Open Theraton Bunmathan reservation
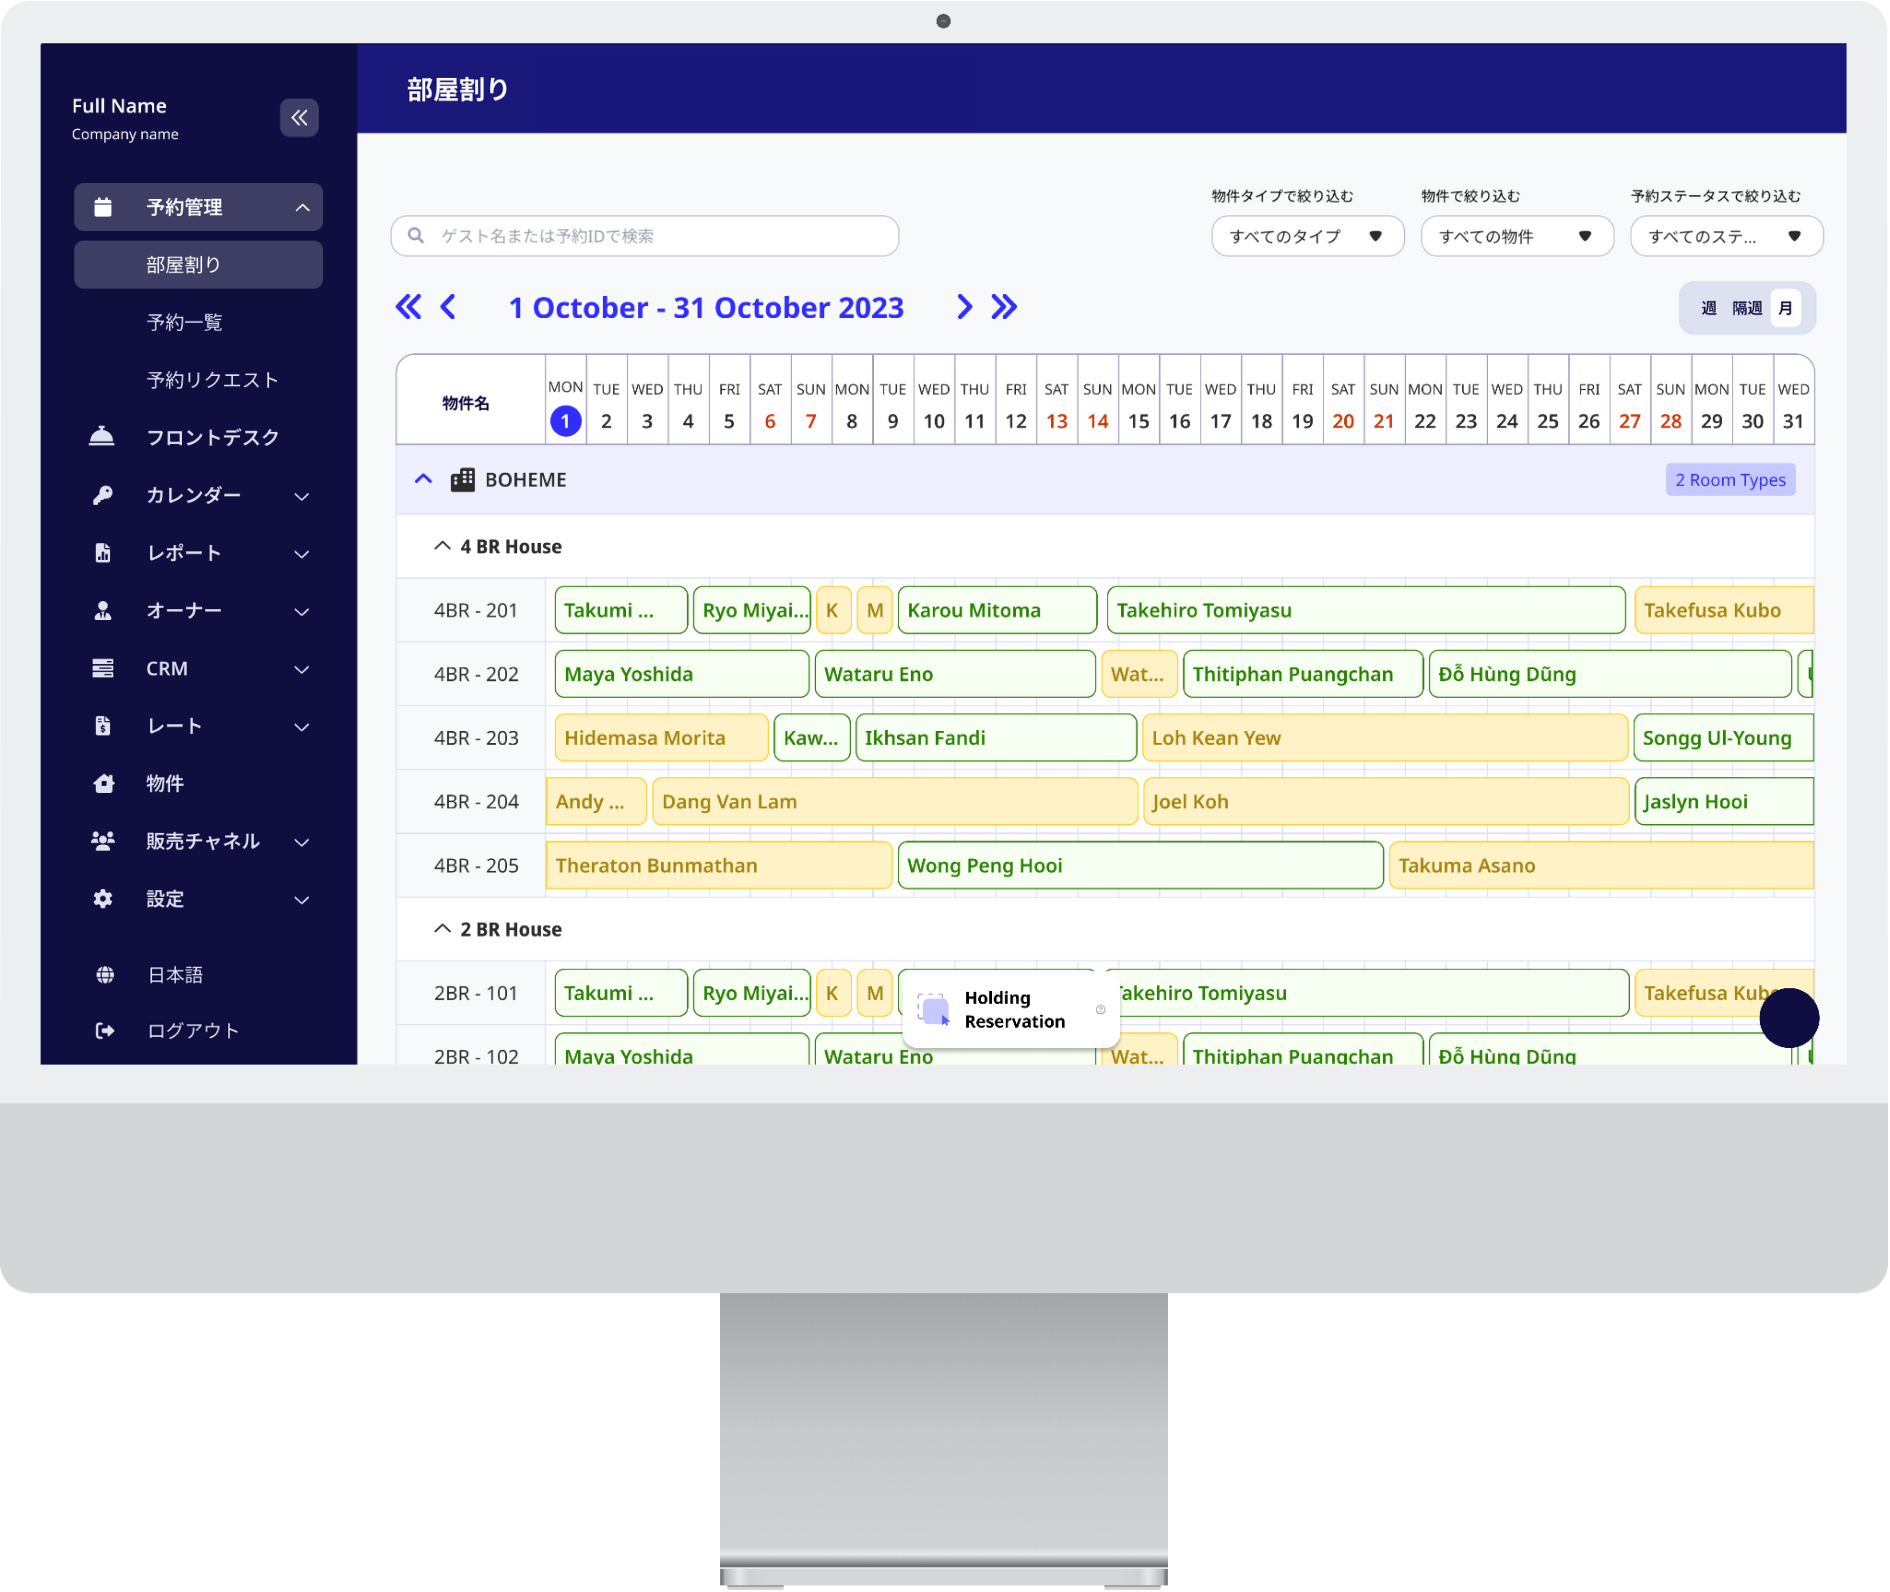1890x1592 pixels. [719, 866]
